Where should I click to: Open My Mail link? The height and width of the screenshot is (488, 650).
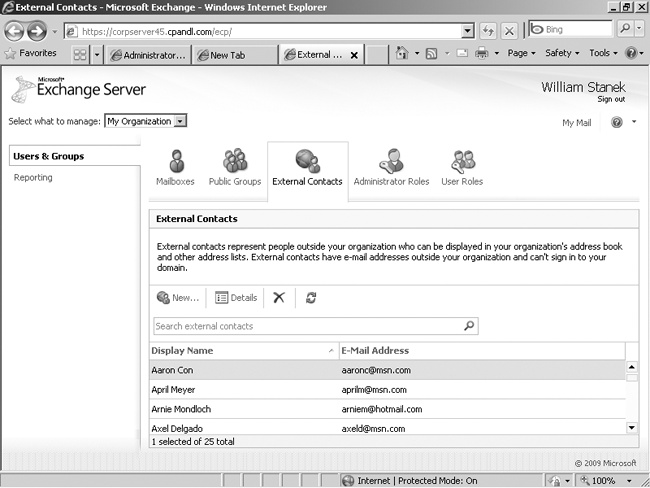(577, 122)
